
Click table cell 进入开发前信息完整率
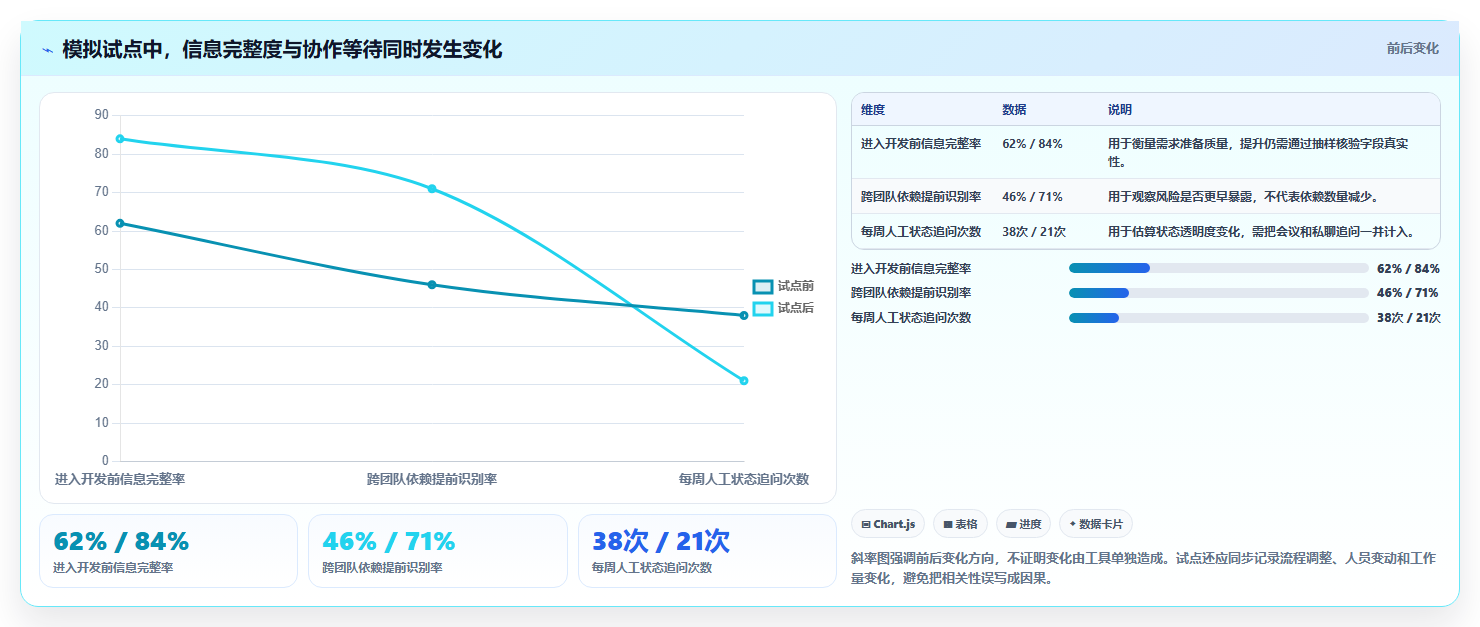click(x=921, y=144)
